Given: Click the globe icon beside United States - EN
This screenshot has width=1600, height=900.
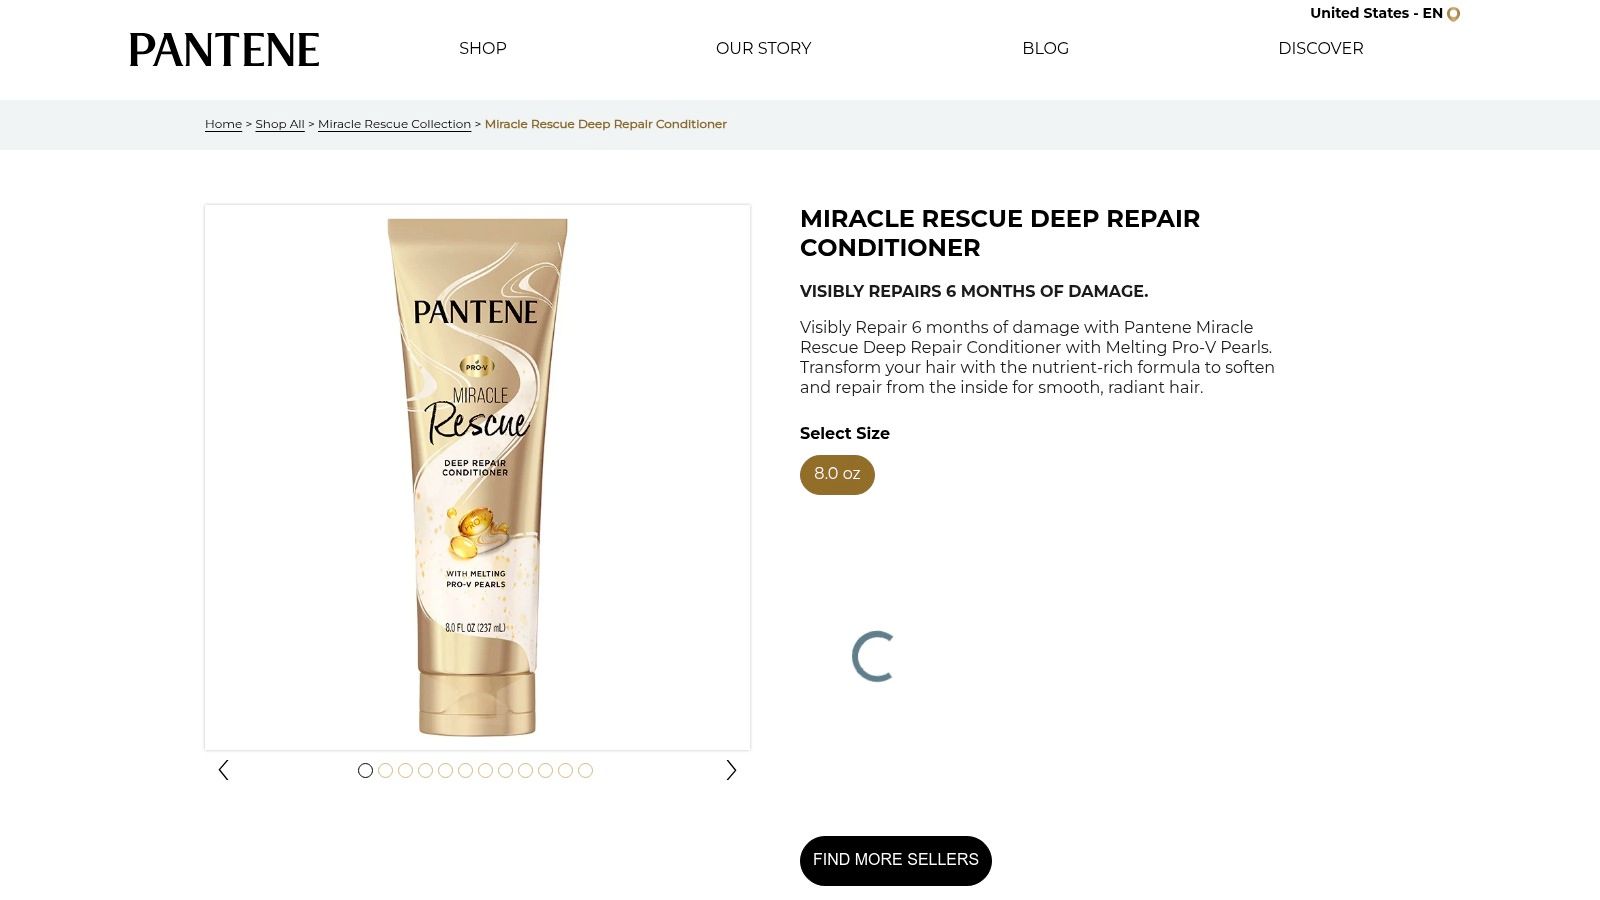Looking at the screenshot, I should [x=1453, y=14].
